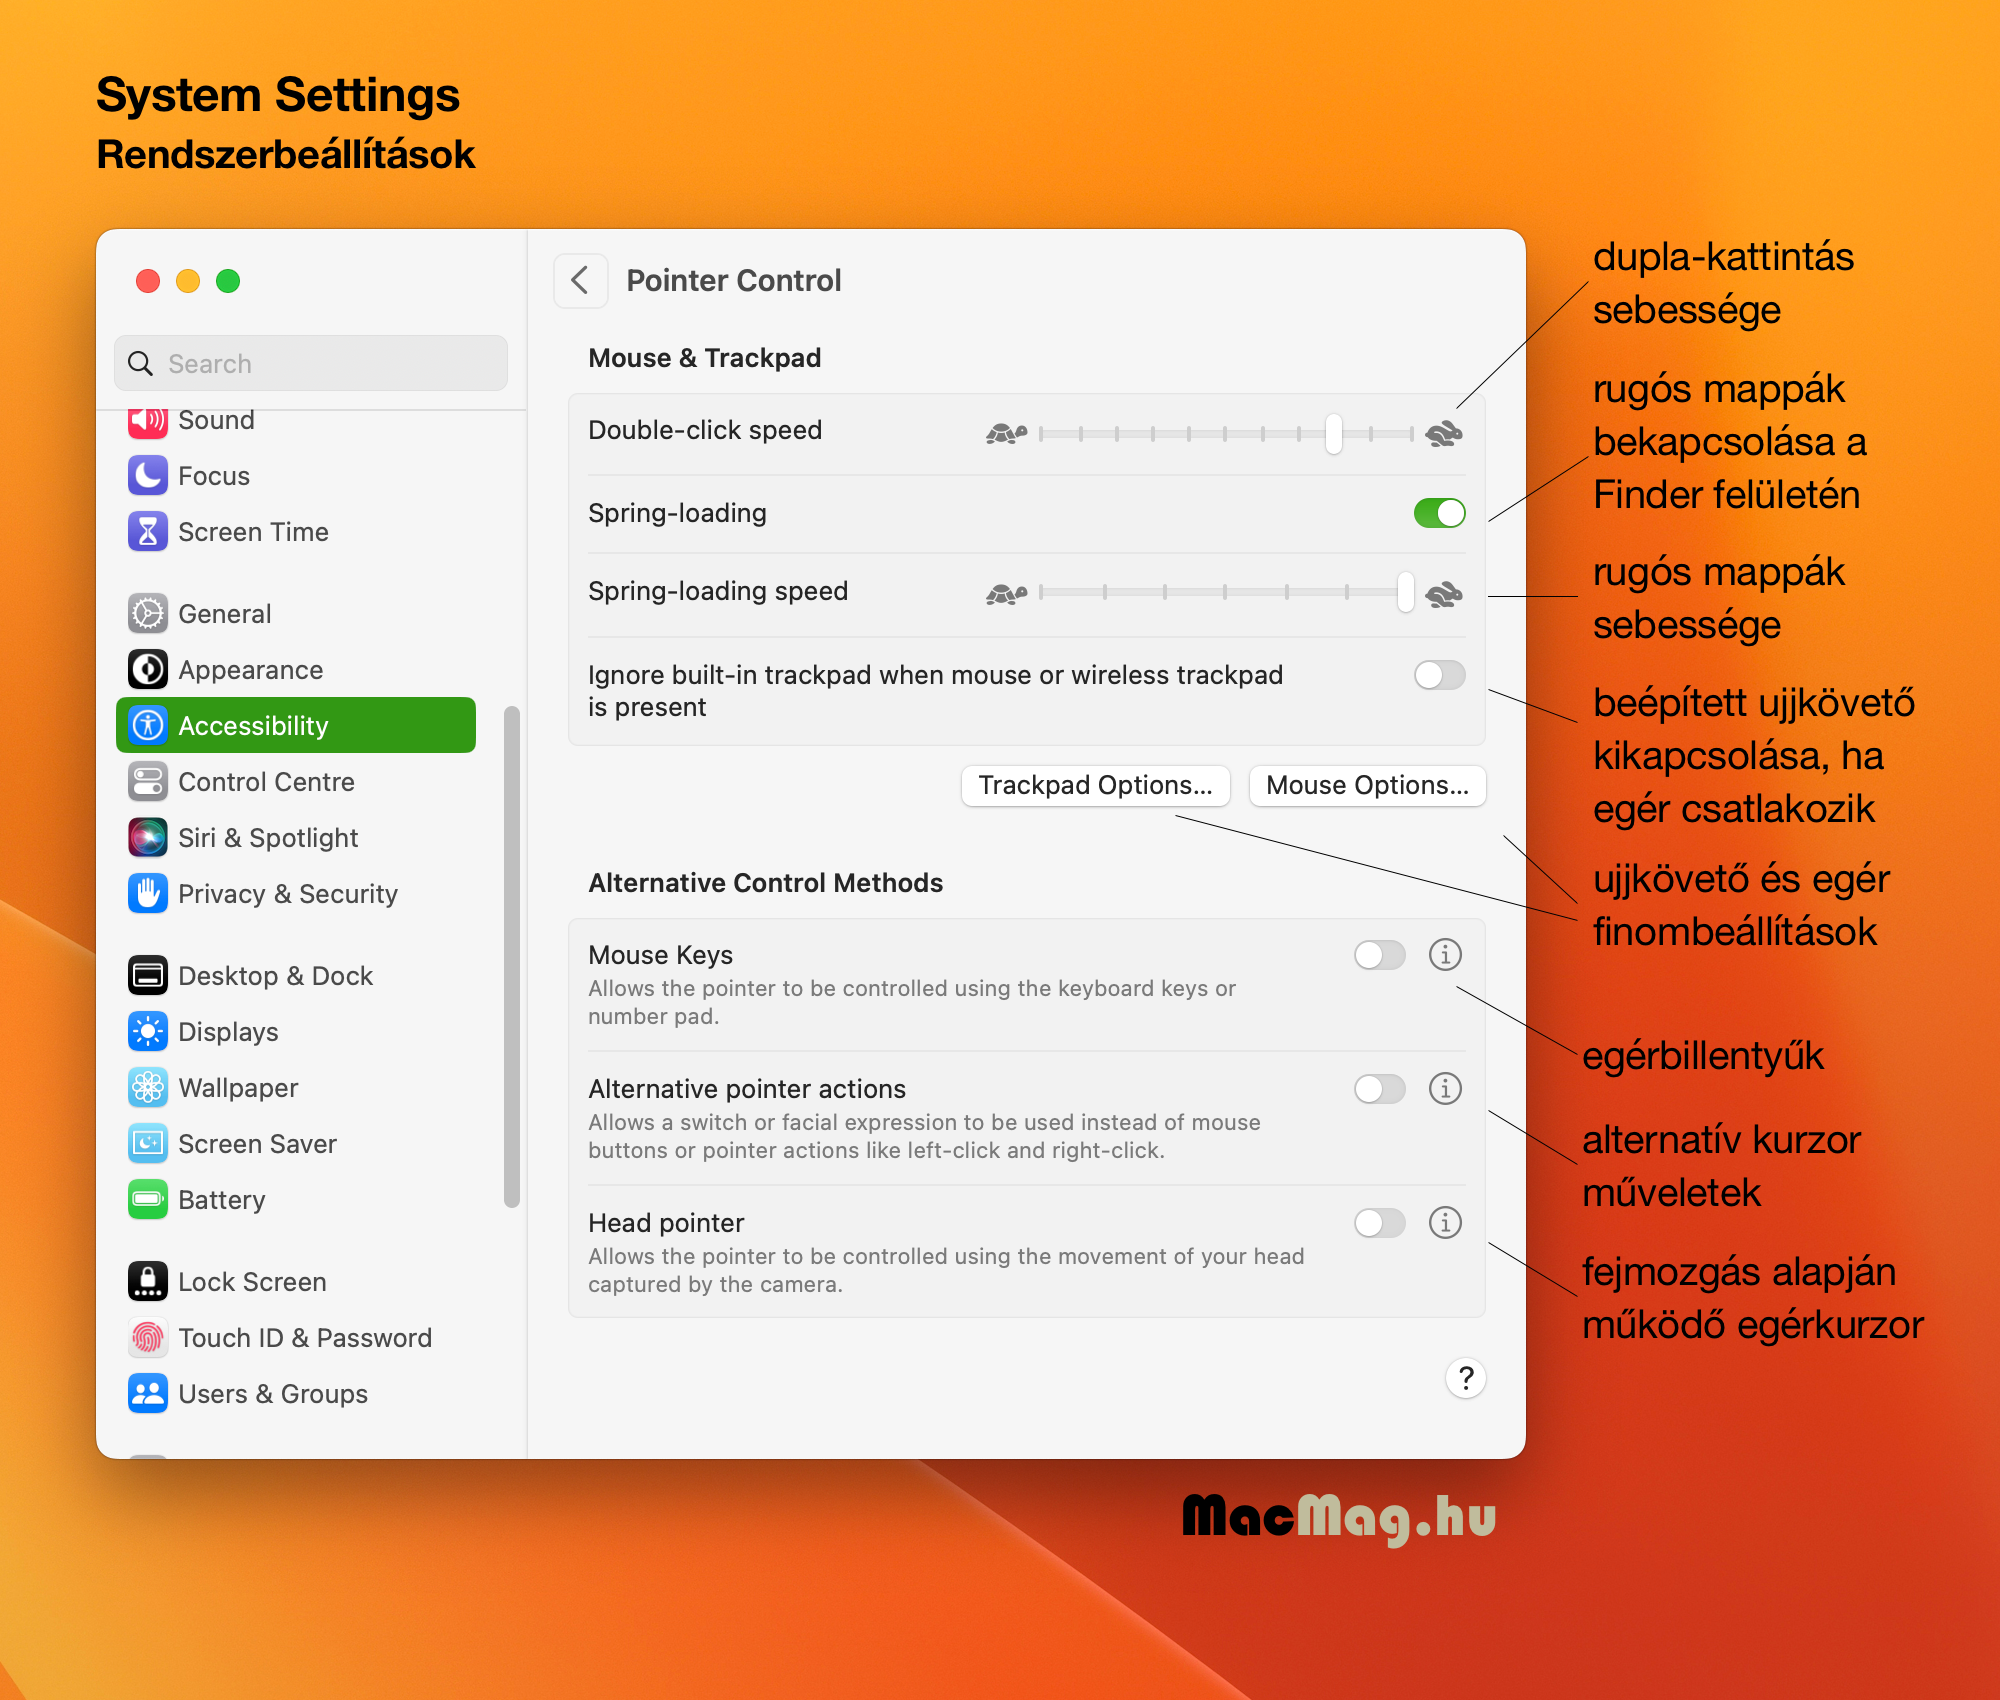The width and height of the screenshot is (2000, 1700).
Task: Click the Head pointer info icon
Action: pos(1445,1223)
